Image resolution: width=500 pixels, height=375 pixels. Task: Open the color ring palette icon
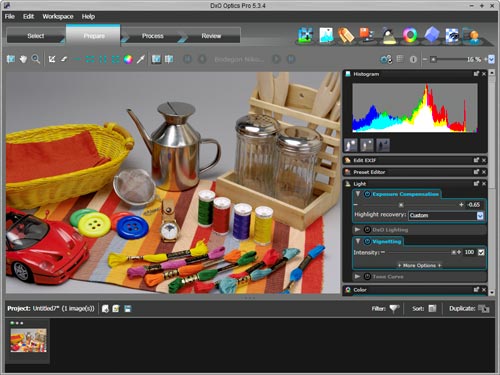point(410,35)
